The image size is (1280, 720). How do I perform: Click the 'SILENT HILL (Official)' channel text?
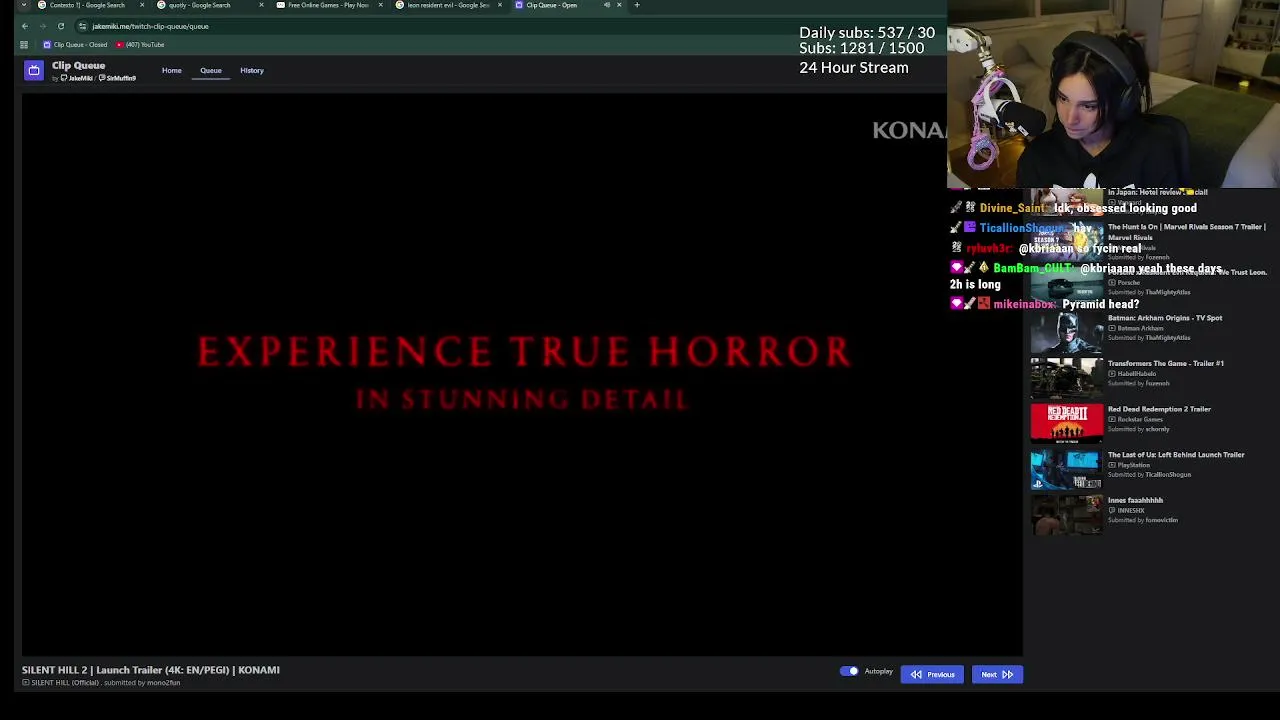(x=65, y=683)
